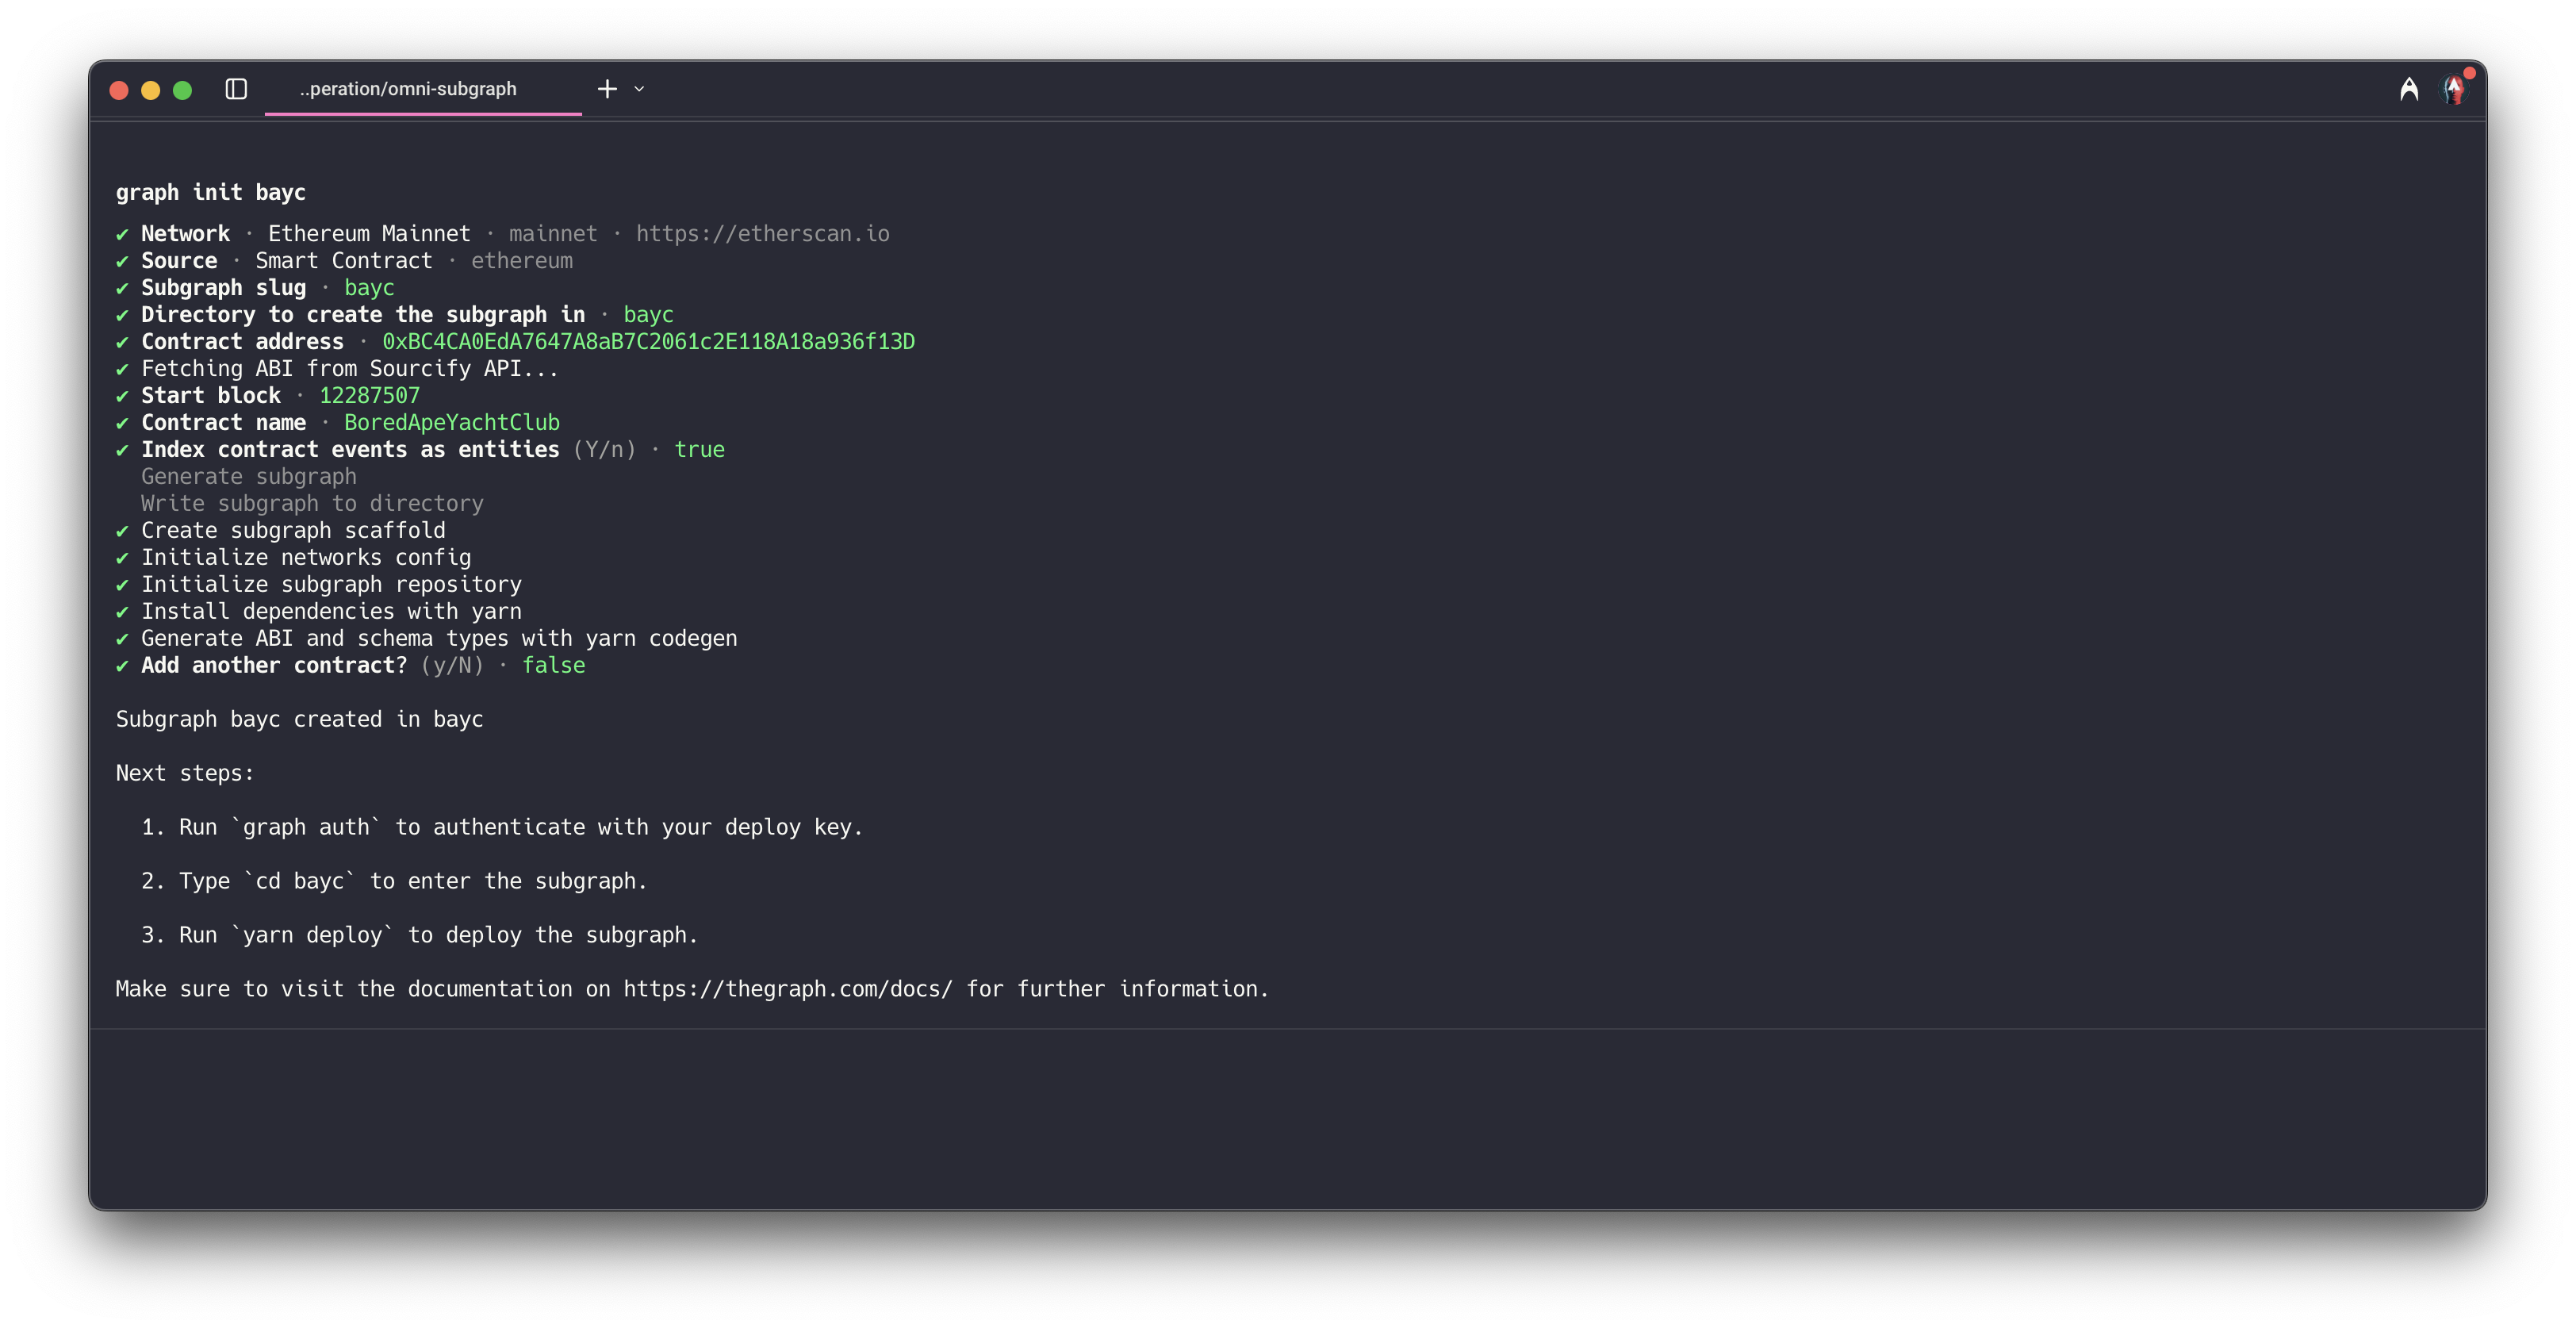Click the empty input area below the output

coord(1287,1118)
